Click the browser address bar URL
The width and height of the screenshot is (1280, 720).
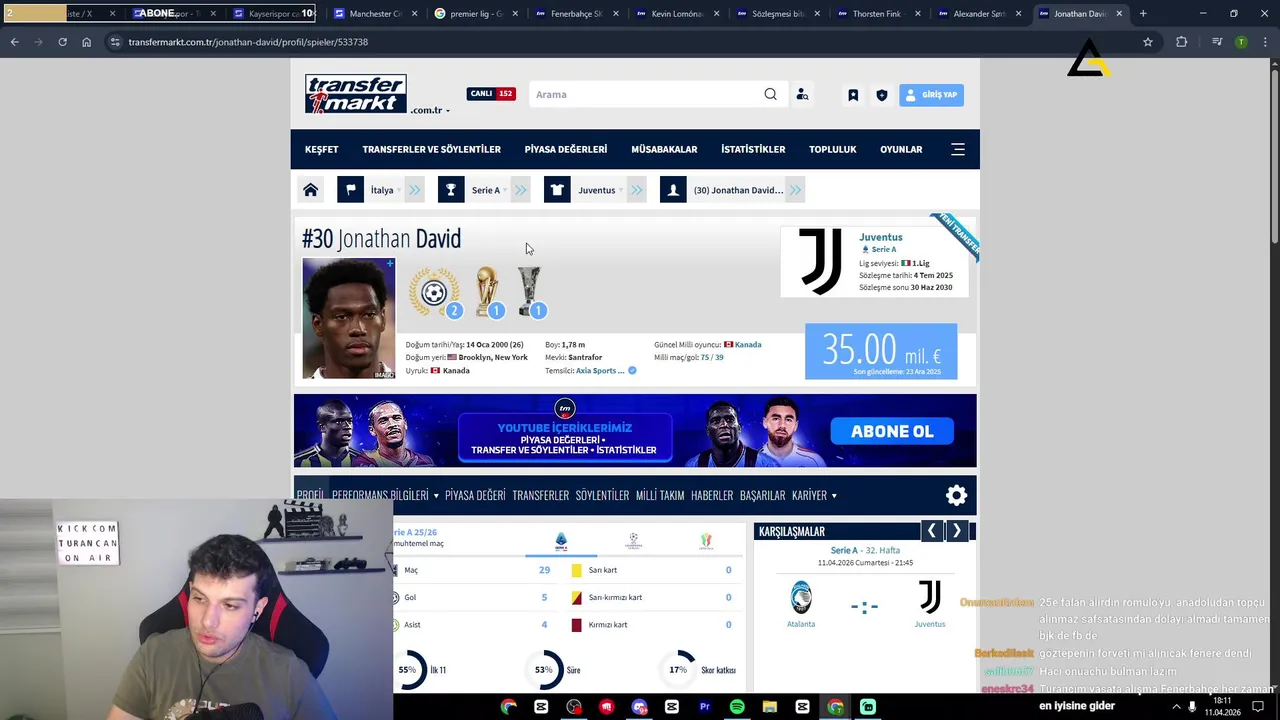248,42
